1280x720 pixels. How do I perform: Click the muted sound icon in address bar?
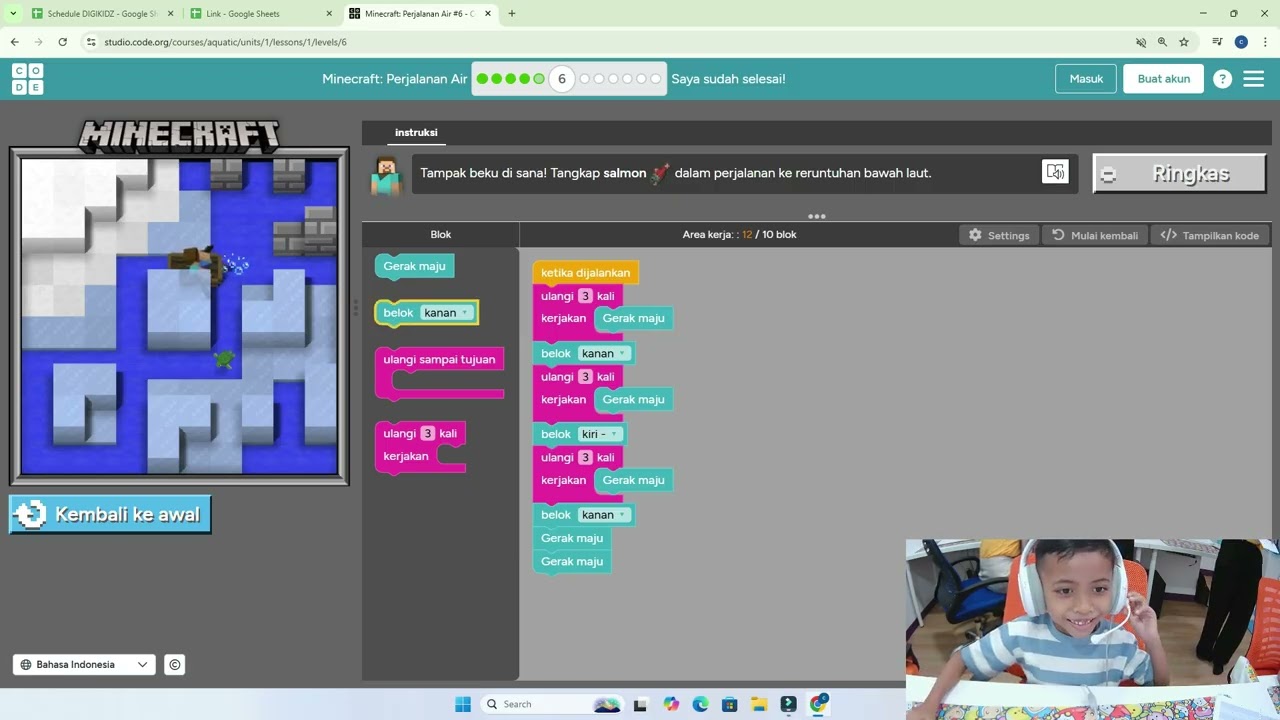click(1141, 42)
